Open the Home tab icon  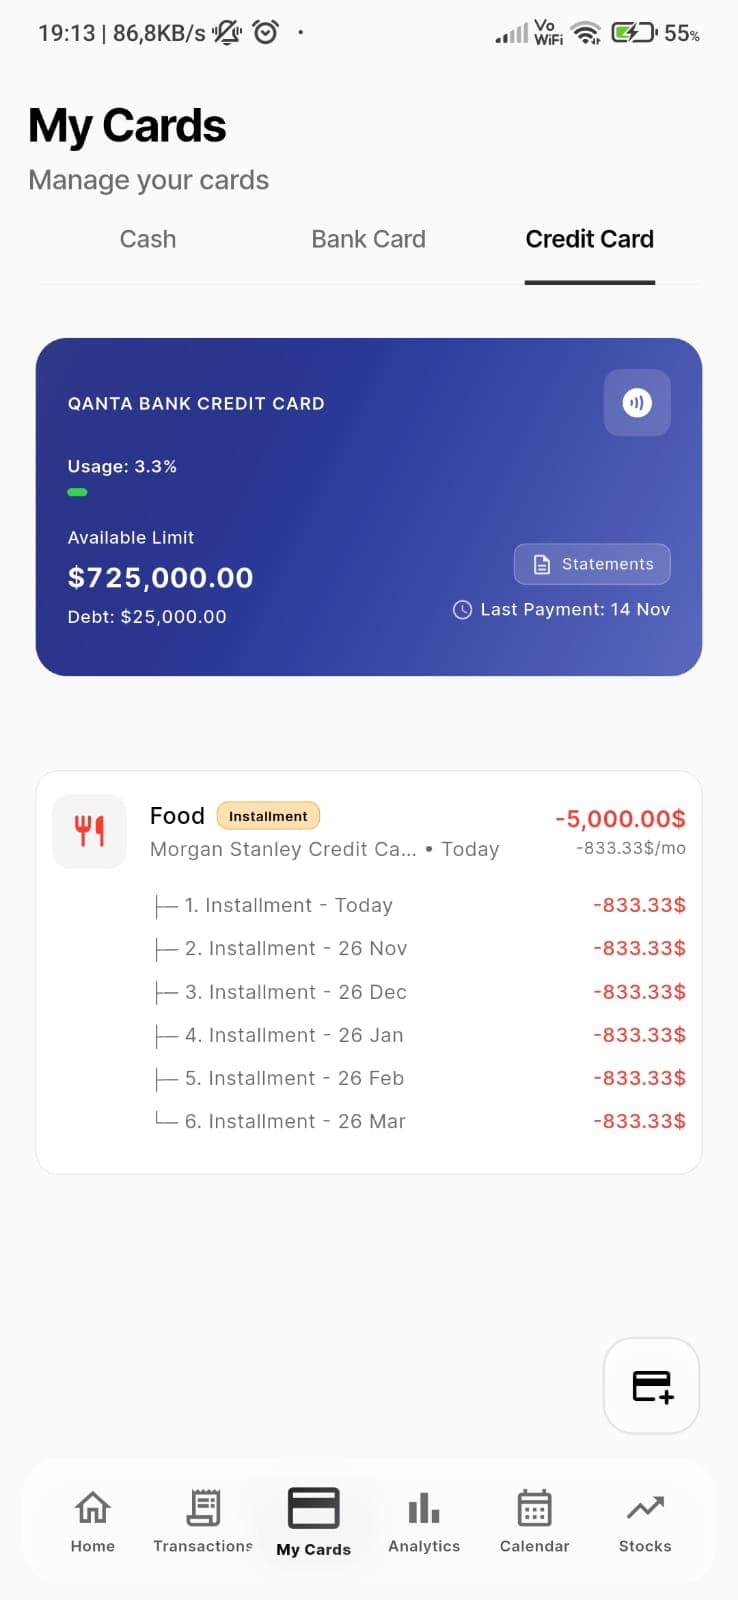[93, 1508]
